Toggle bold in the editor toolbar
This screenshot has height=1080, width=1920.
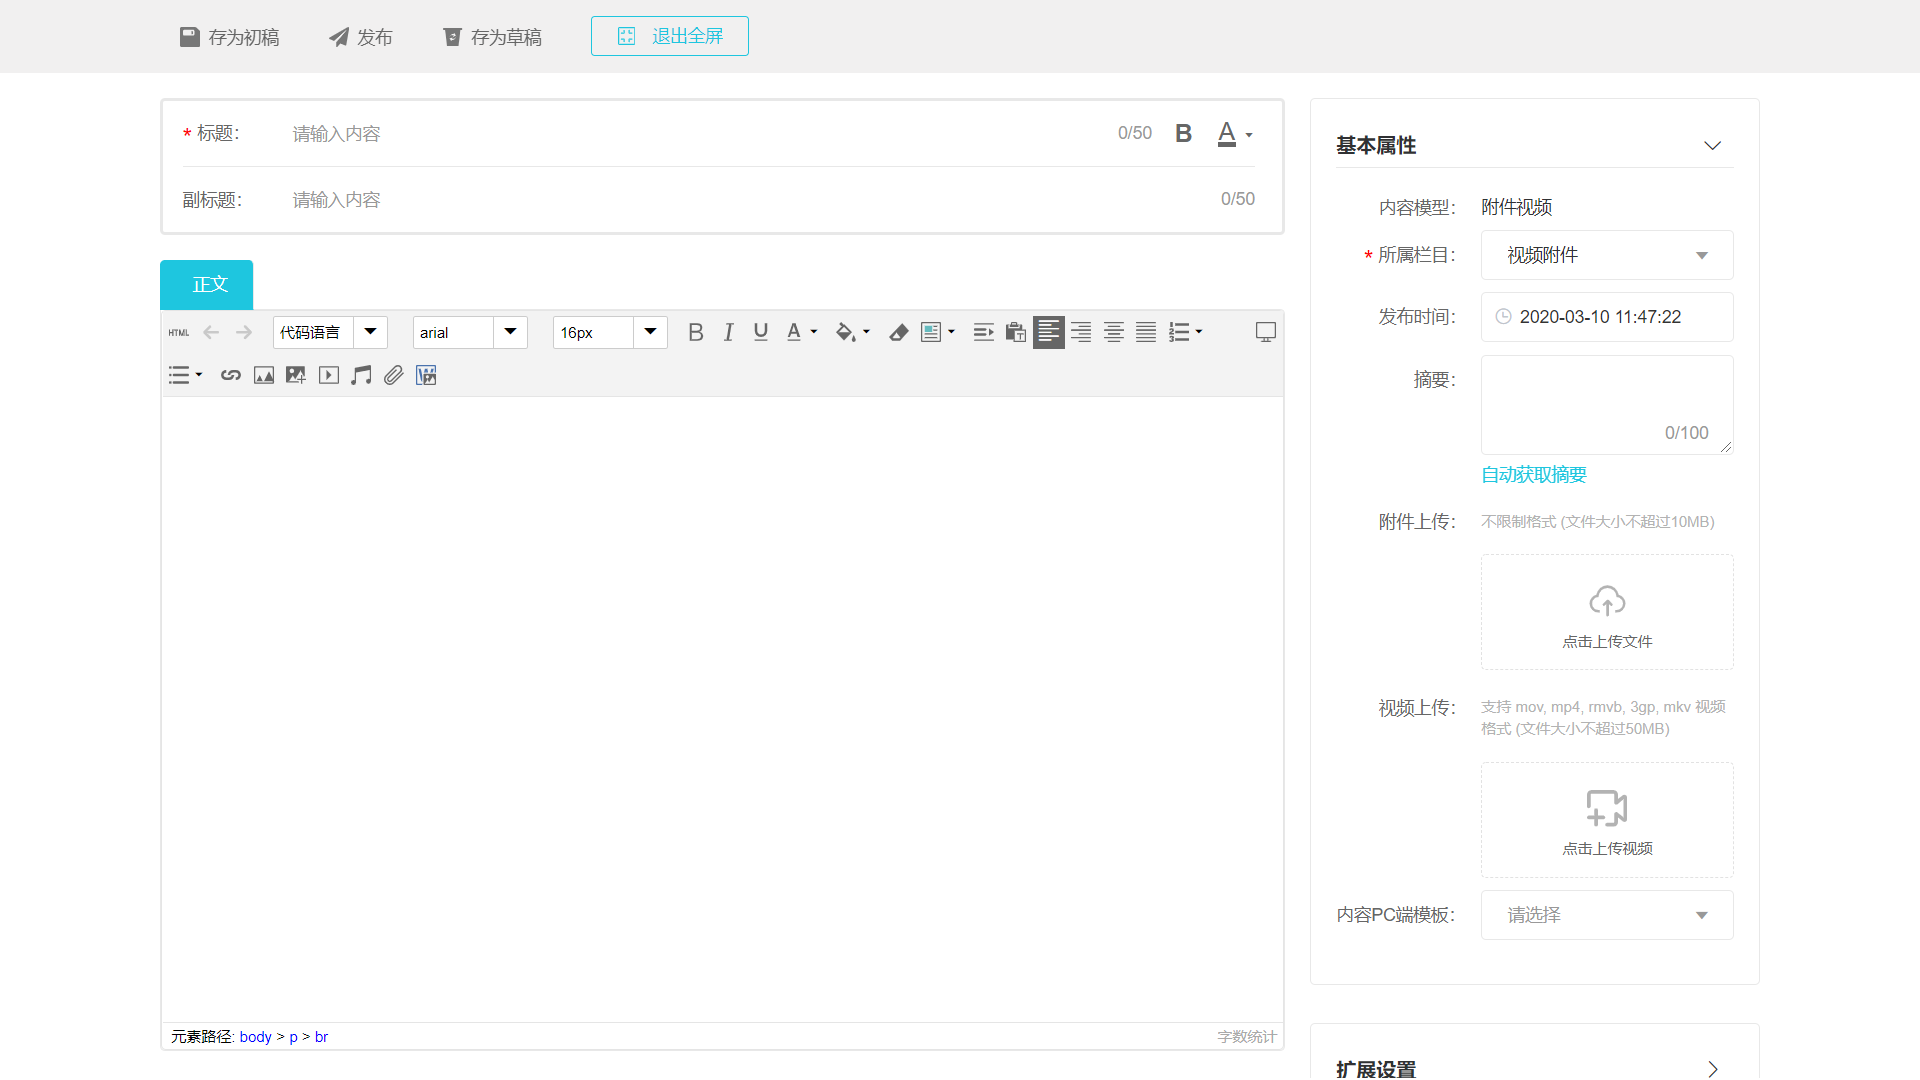point(696,332)
